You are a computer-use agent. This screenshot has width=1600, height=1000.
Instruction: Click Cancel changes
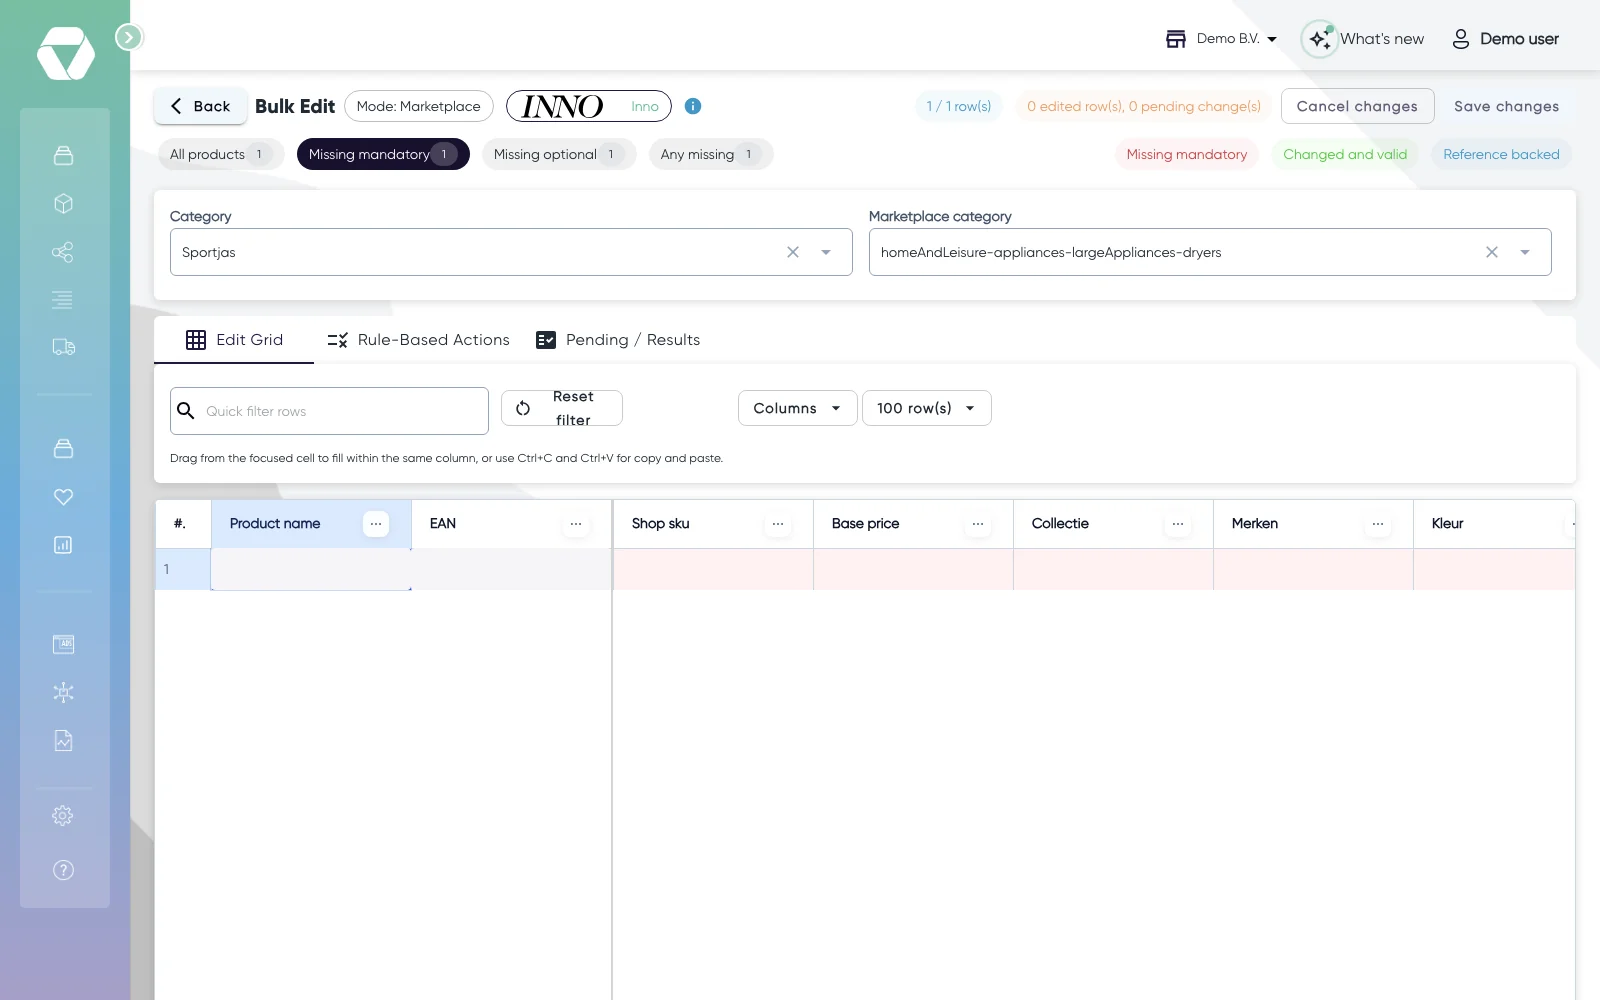pyautogui.click(x=1357, y=106)
